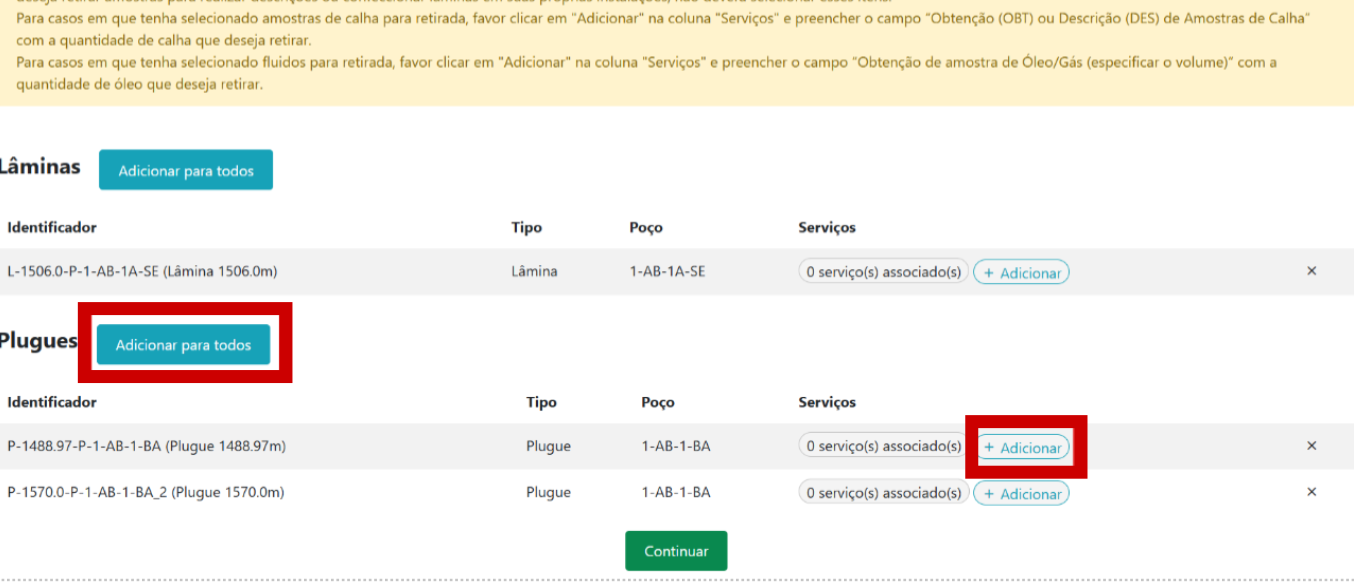Select identifier L-1506.0-P-1-AB-1A-SE

click(x=142, y=271)
